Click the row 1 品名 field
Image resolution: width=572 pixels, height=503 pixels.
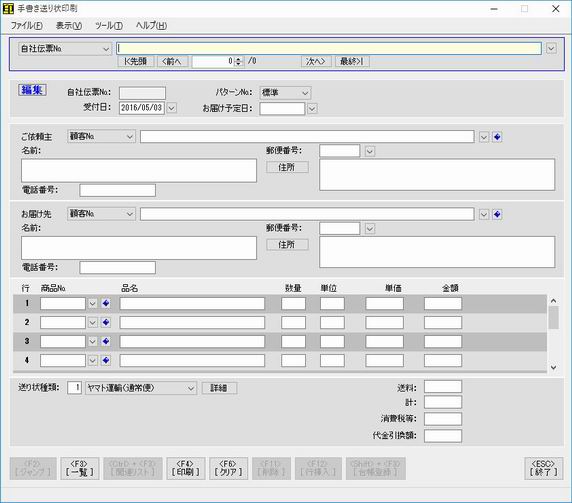[x=192, y=303]
